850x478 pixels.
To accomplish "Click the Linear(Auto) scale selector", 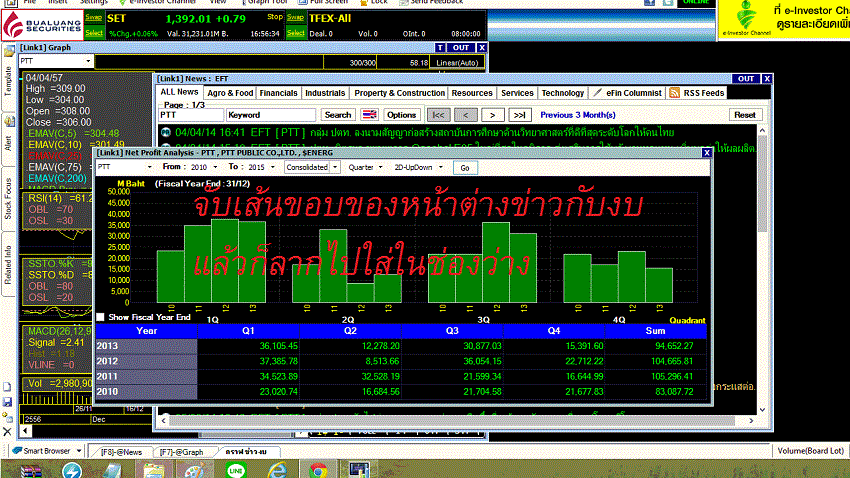I will pyautogui.click(x=457, y=63).
